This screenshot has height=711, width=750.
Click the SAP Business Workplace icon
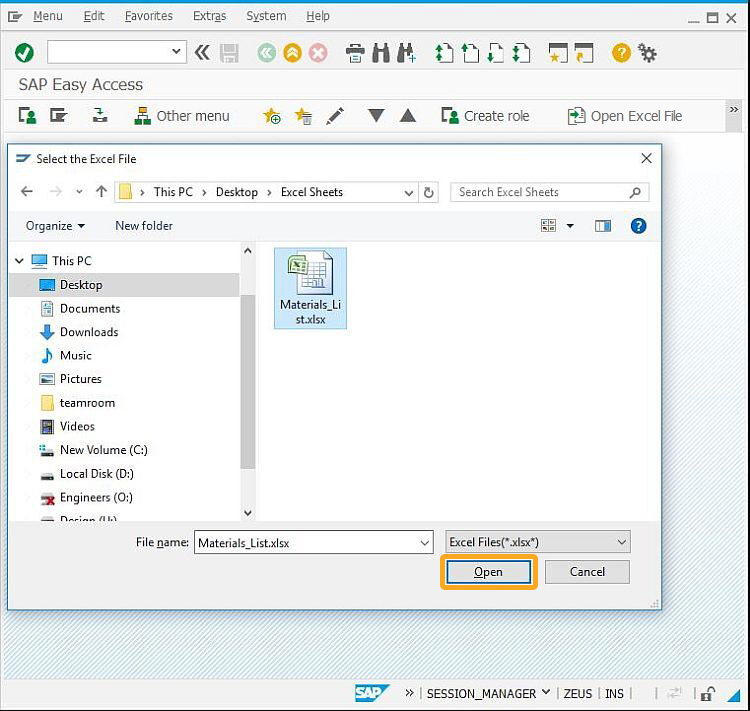(x=99, y=115)
